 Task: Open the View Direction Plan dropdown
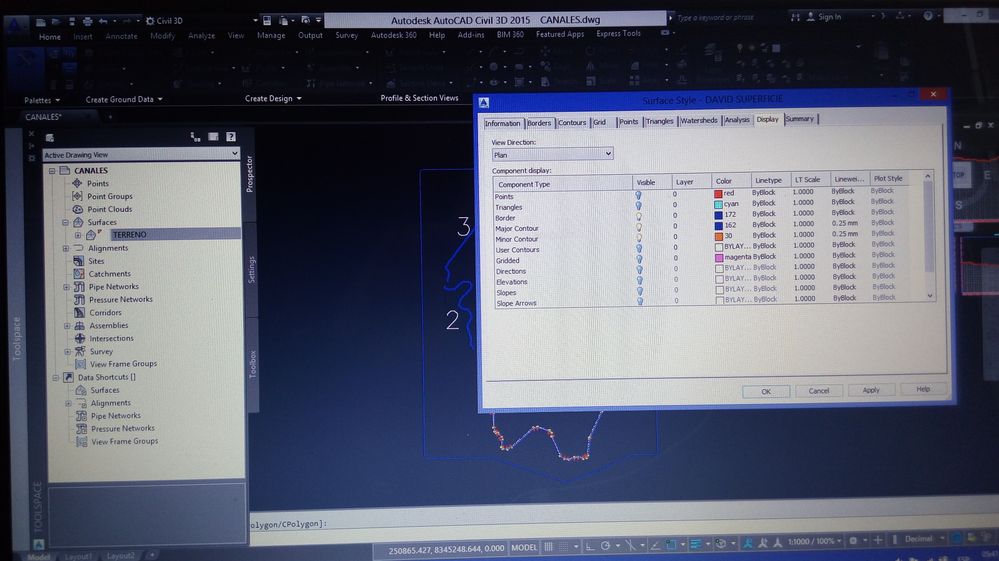[552, 154]
